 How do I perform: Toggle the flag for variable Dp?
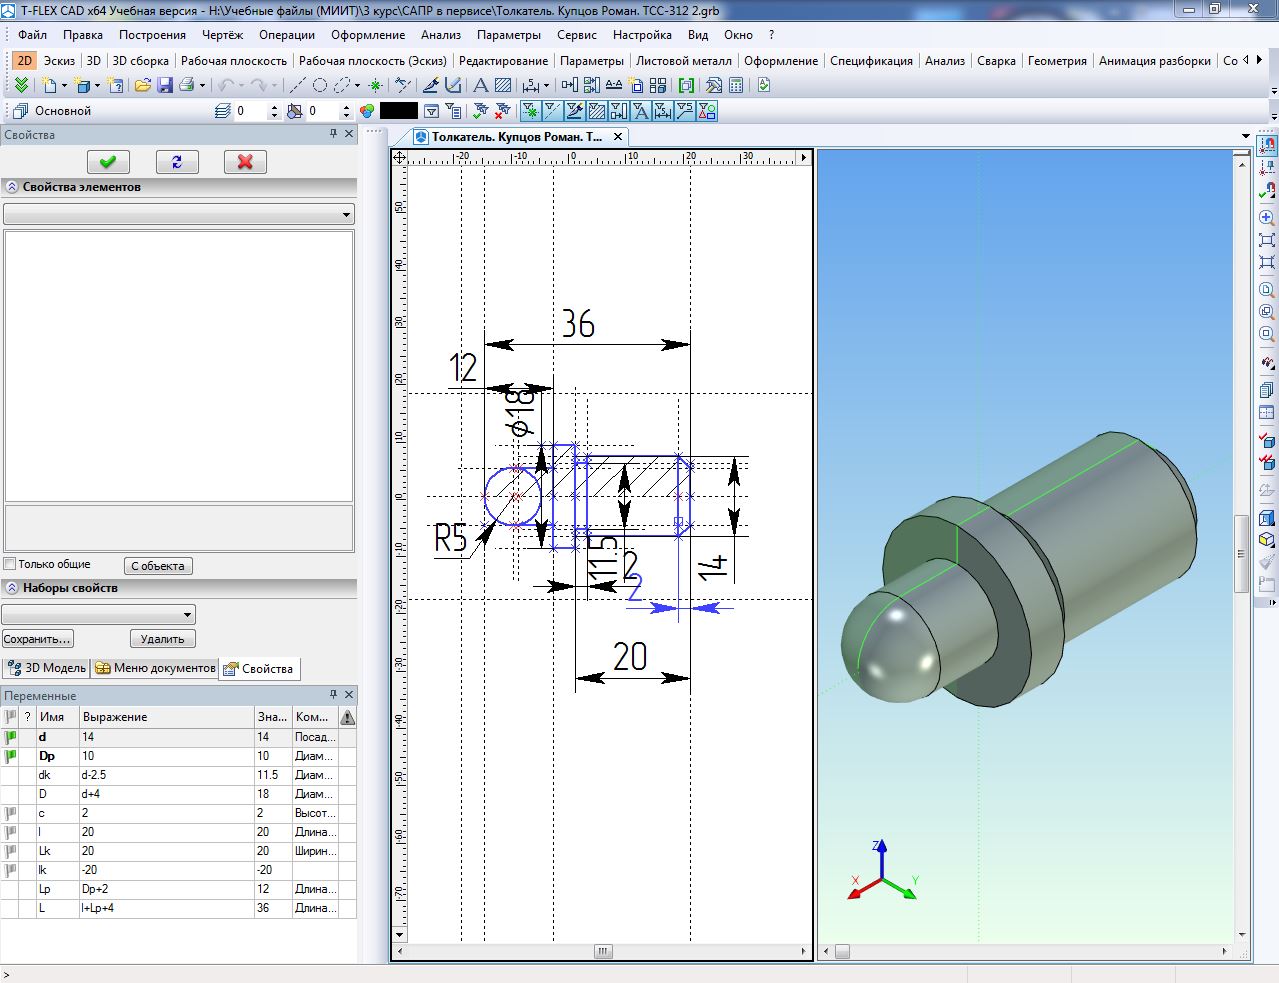coord(11,756)
